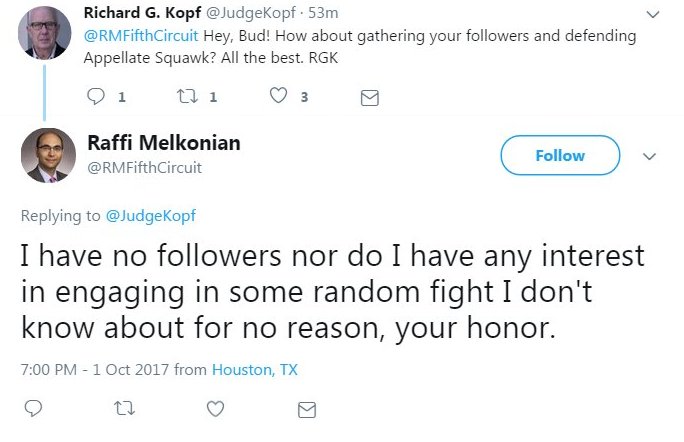Like Richard Kopf's tweet

click(281, 97)
